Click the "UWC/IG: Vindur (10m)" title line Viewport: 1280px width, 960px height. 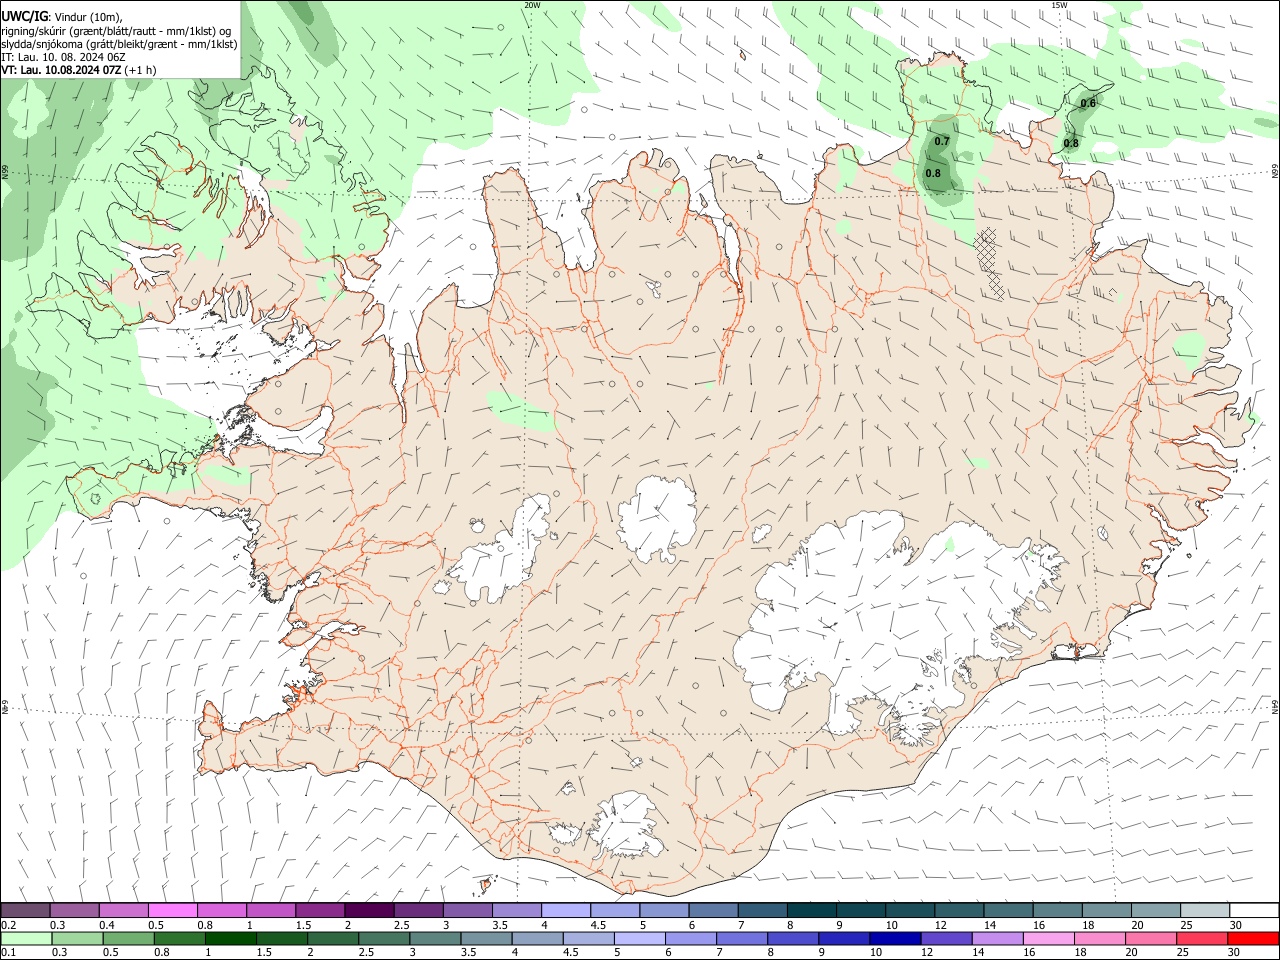tap(62, 17)
